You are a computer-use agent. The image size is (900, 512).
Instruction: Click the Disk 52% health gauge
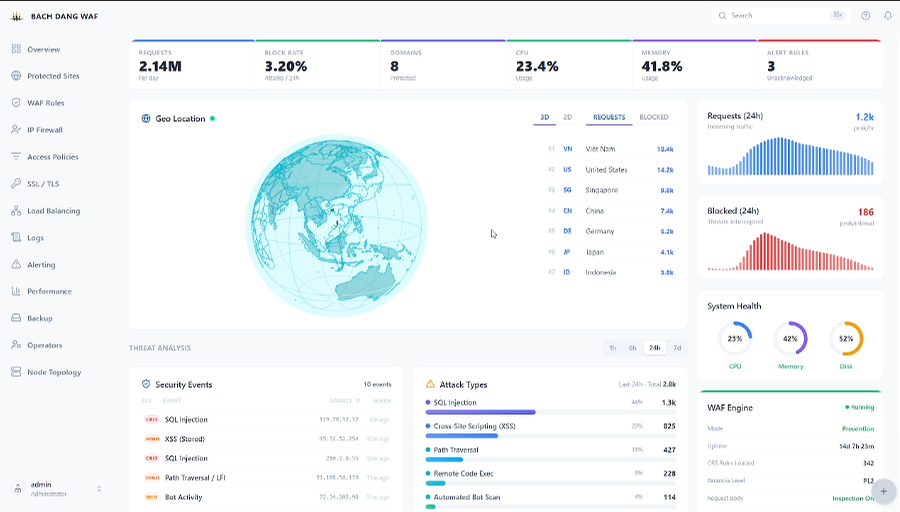point(846,339)
